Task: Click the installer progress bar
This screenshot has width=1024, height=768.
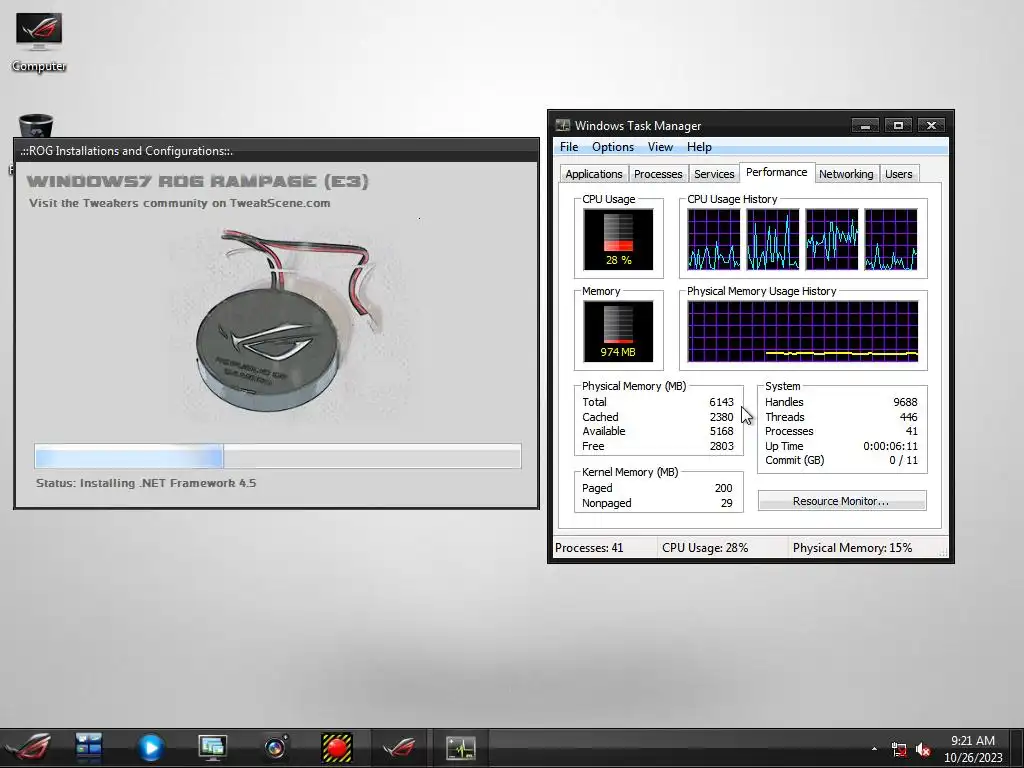Action: pyautogui.click(x=278, y=456)
